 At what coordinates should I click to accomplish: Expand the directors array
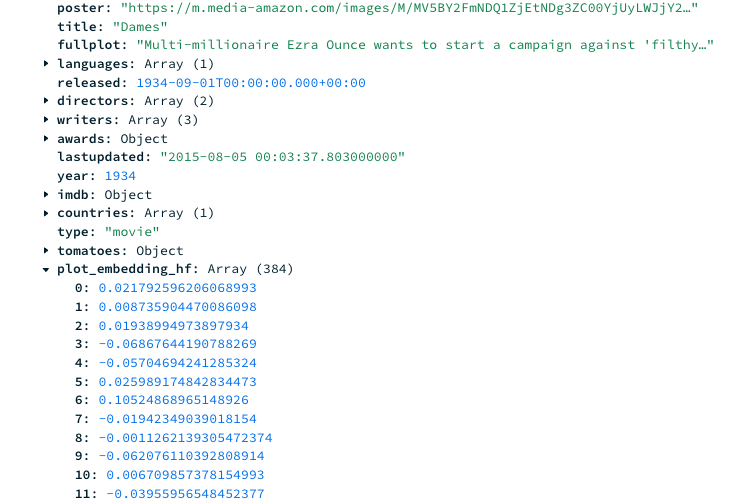[46, 101]
